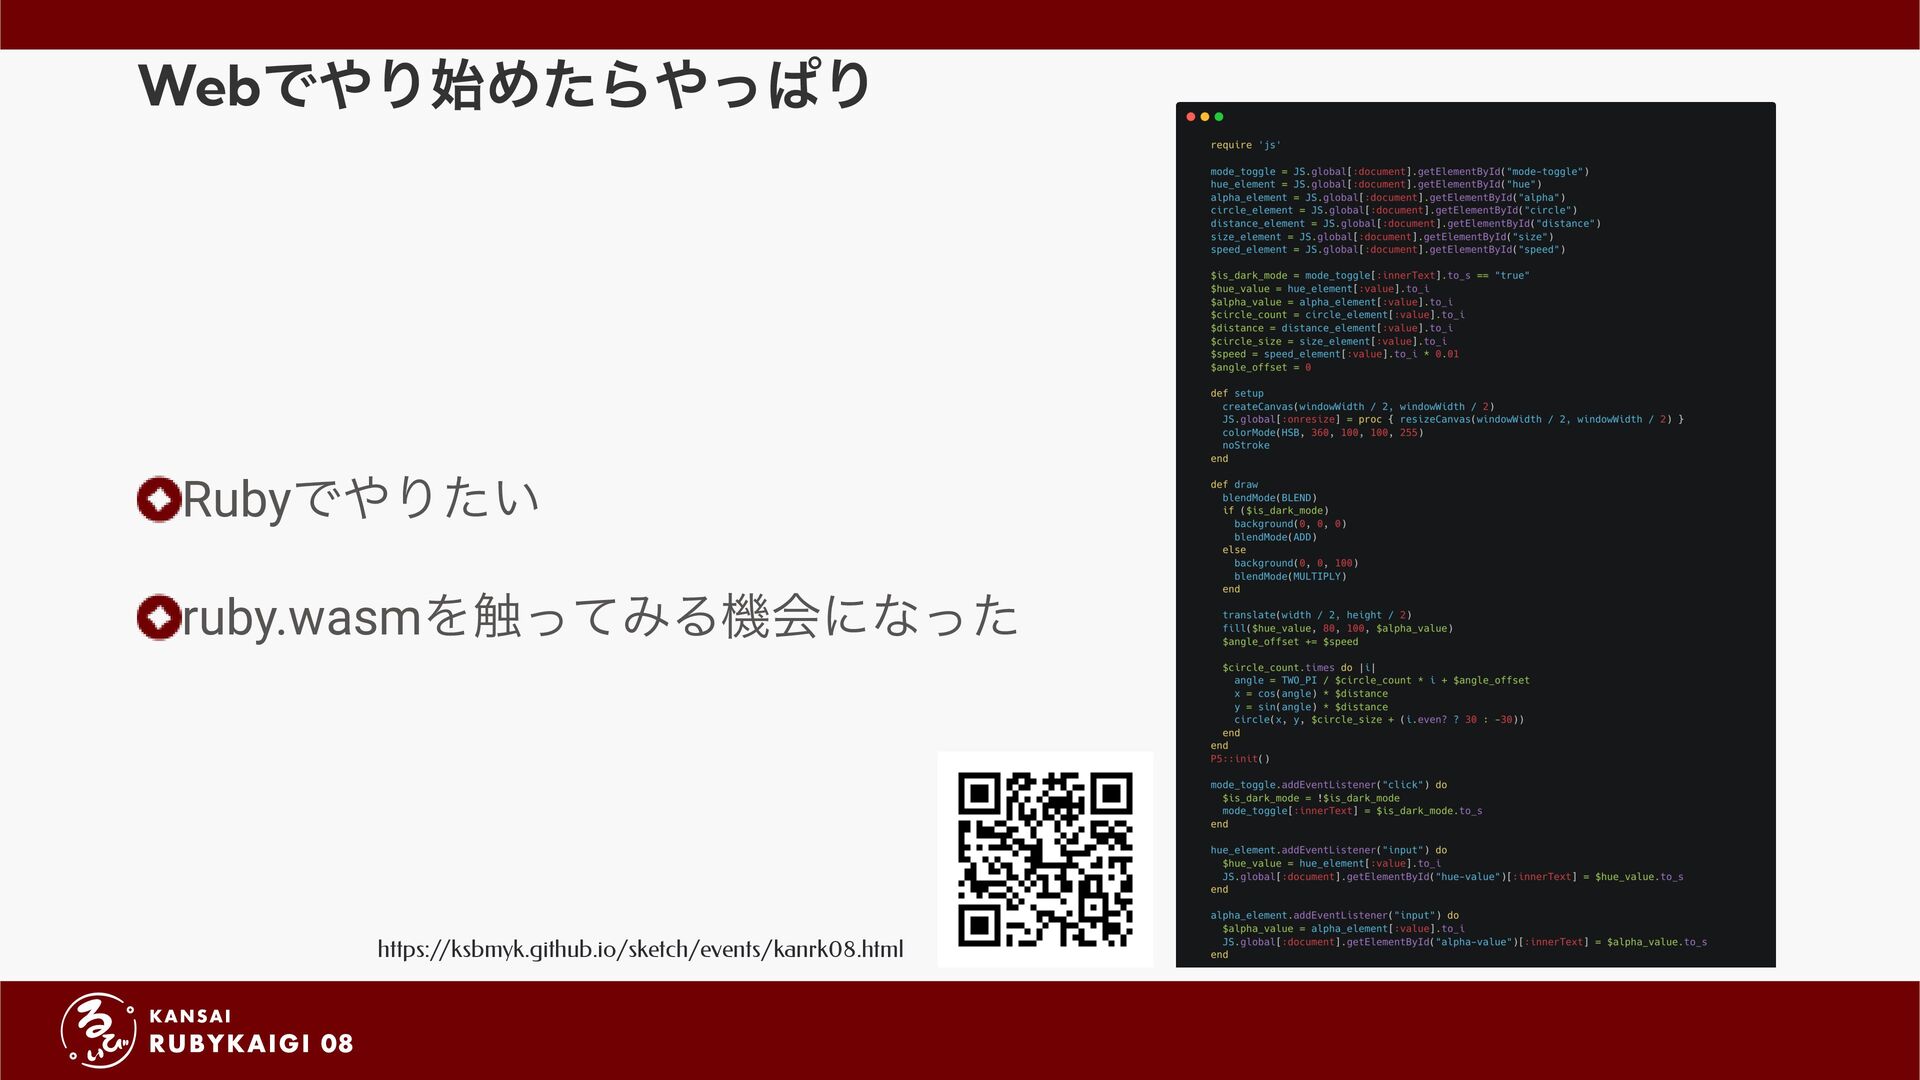
Task: Click the x = cos(angle) * $distance line
Action: 1311,694
